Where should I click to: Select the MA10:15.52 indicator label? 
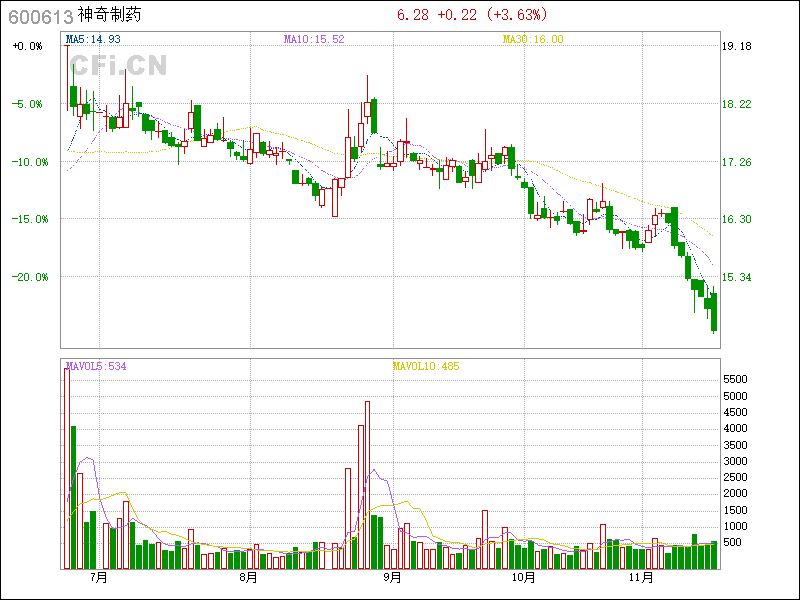click(313, 39)
